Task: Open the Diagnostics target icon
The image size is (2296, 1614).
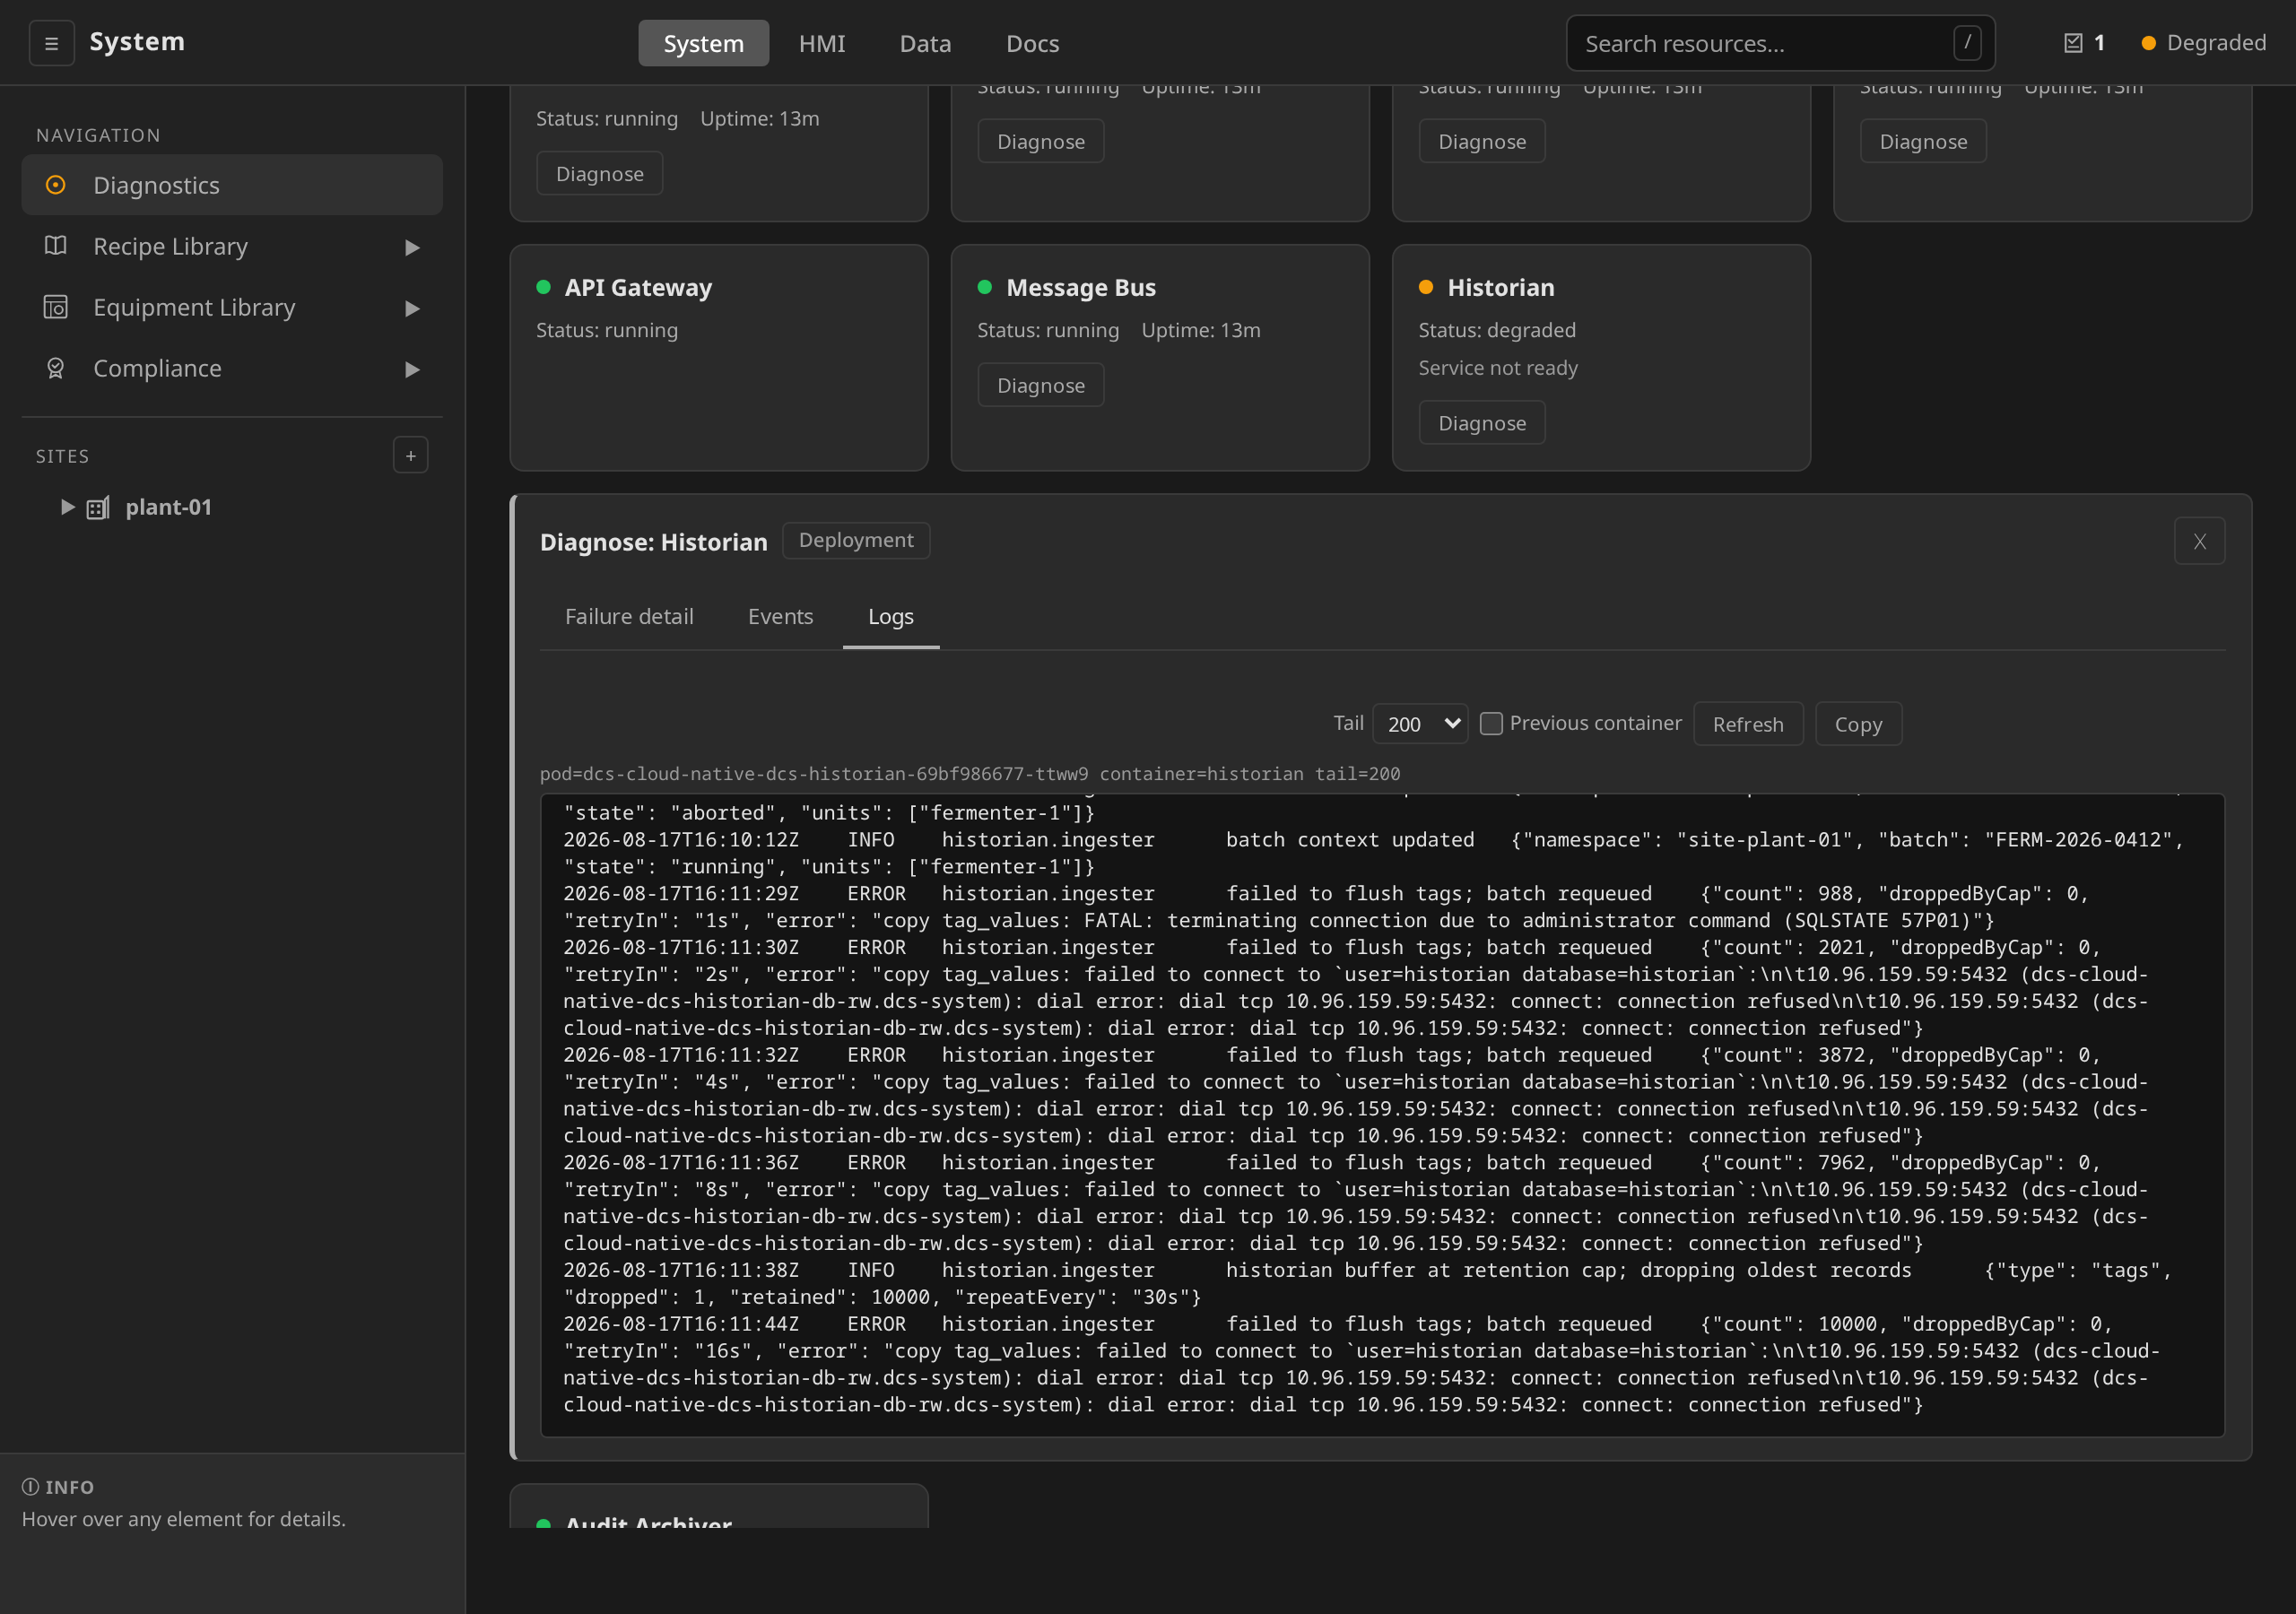Action: click(56, 185)
